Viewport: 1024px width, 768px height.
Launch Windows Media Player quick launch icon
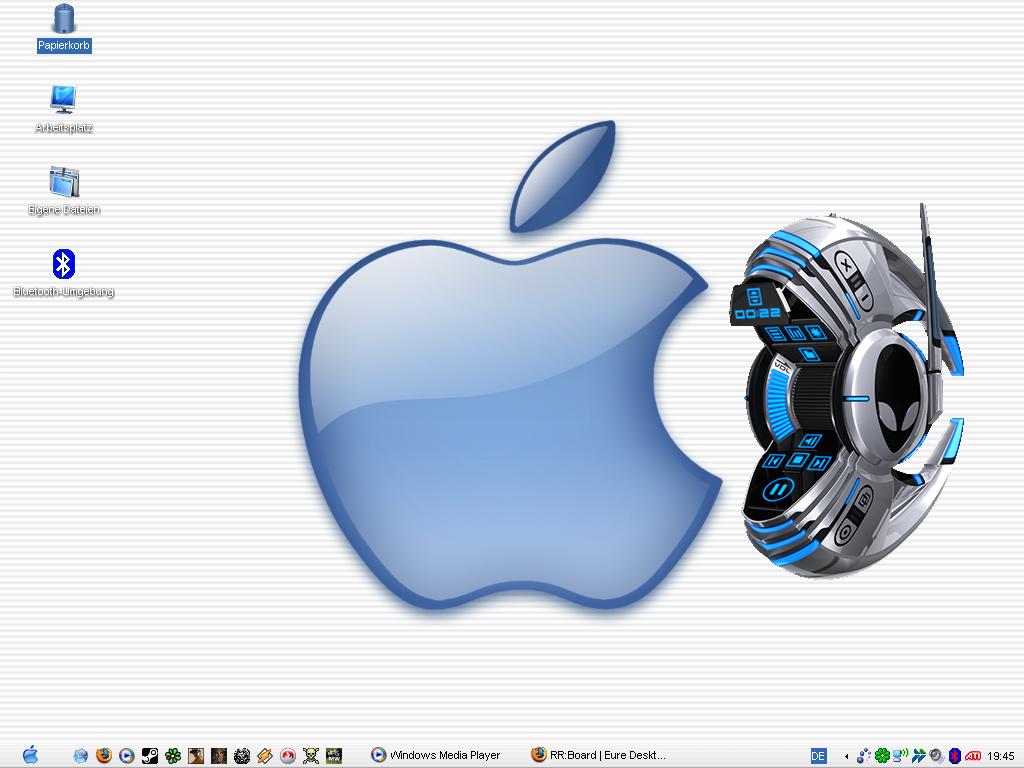pyautogui.click(x=127, y=756)
